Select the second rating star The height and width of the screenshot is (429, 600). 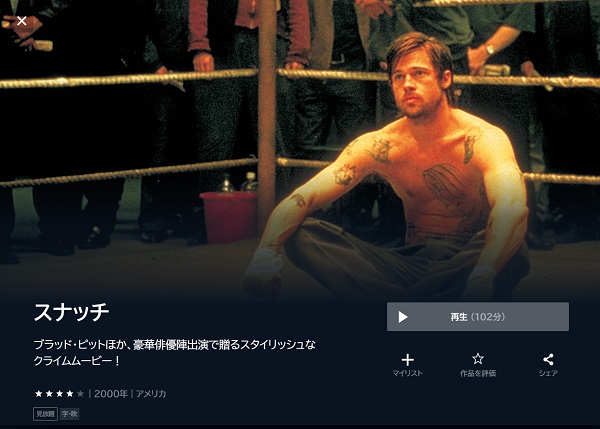49,393
